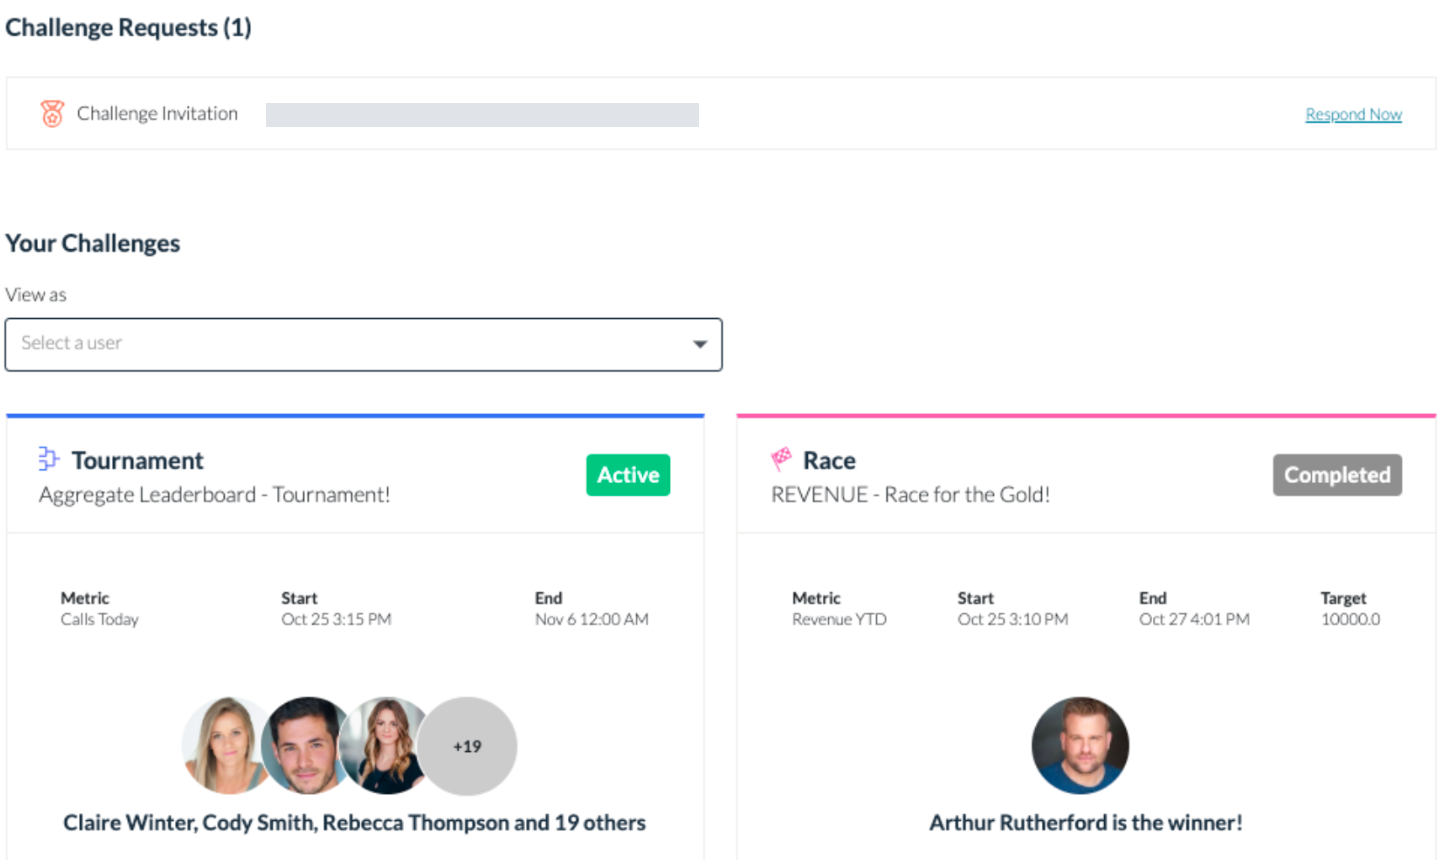
Task: Click the 'Oct 27 4:01 PM' end date
Action: point(1194,619)
